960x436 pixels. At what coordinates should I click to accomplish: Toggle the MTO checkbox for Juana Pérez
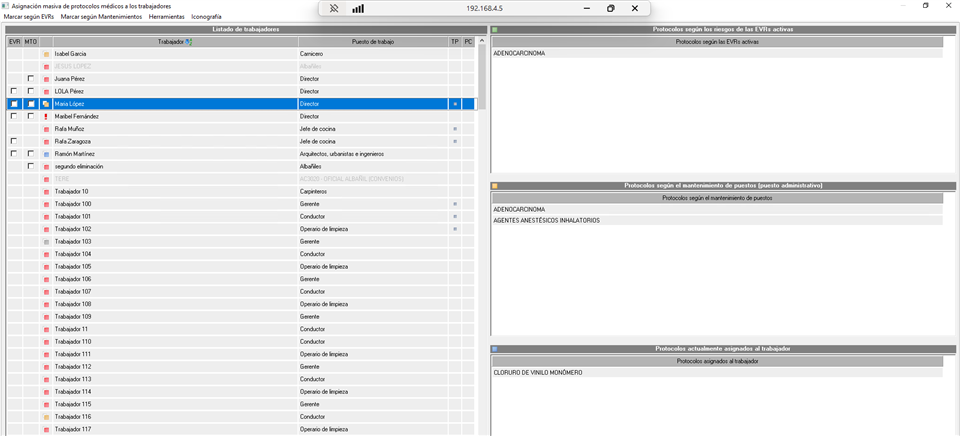30,79
